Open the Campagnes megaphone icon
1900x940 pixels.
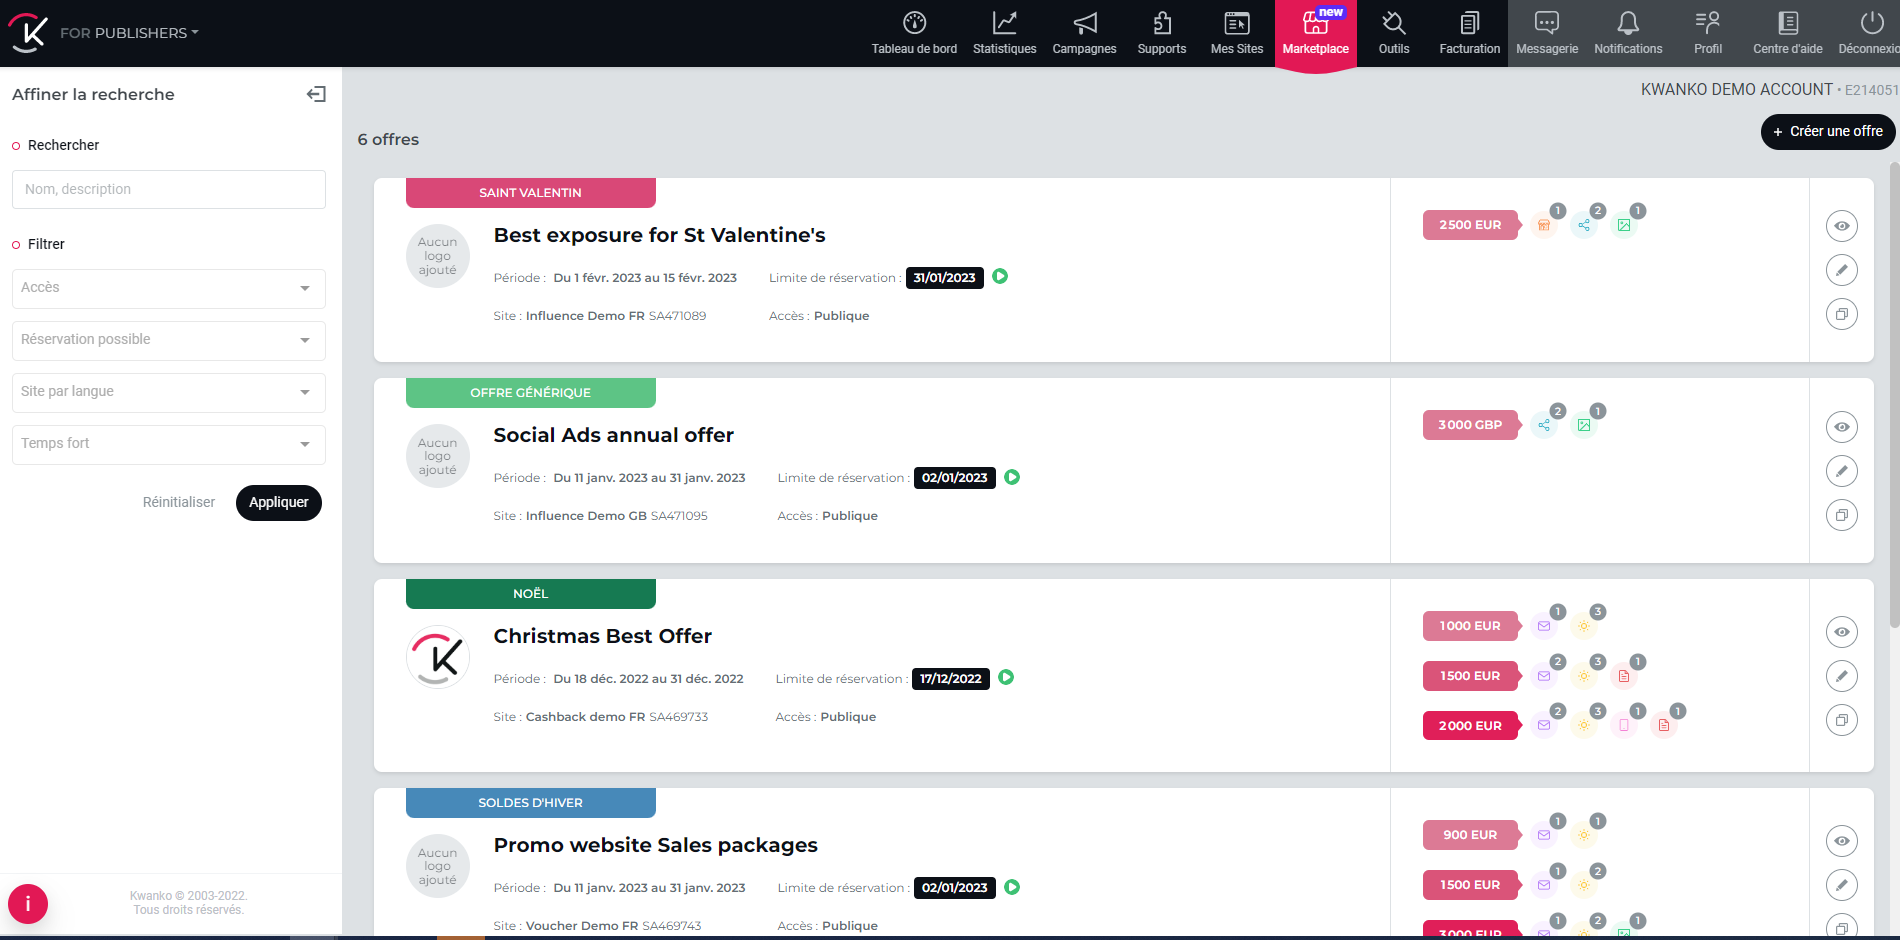(x=1084, y=24)
